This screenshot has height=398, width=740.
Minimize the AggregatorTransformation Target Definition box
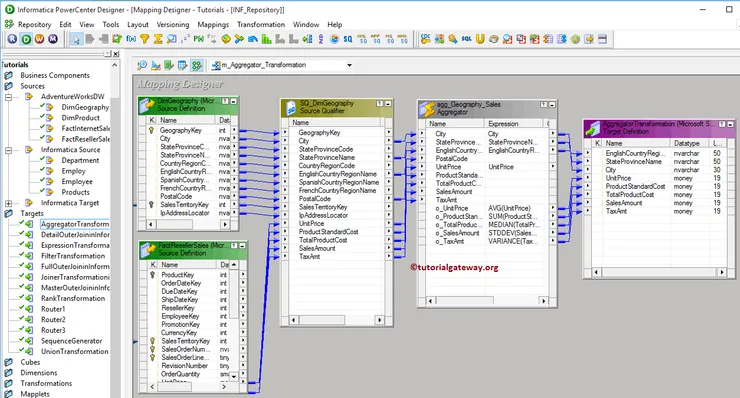point(731,125)
